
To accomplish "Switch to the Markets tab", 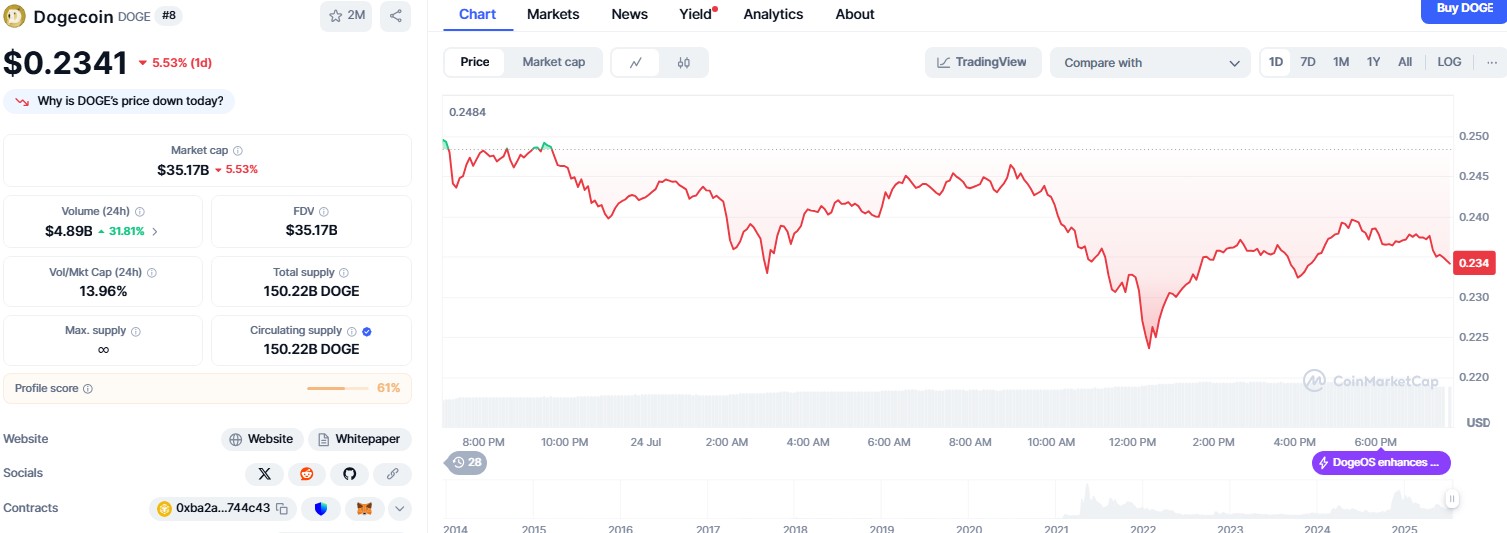I will click(552, 14).
